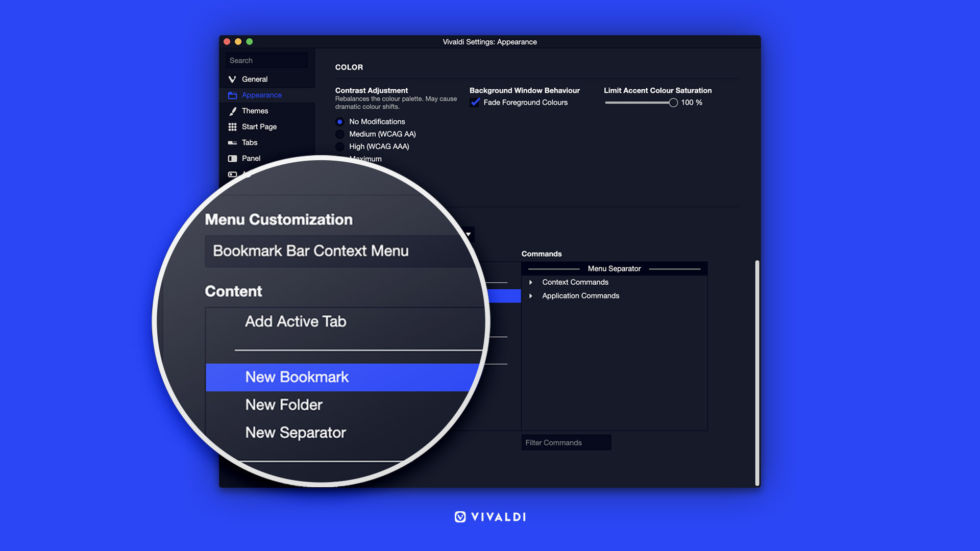This screenshot has height=551, width=980.
Task: Click the Start Page grid icon
Action: tap(232, 127)
